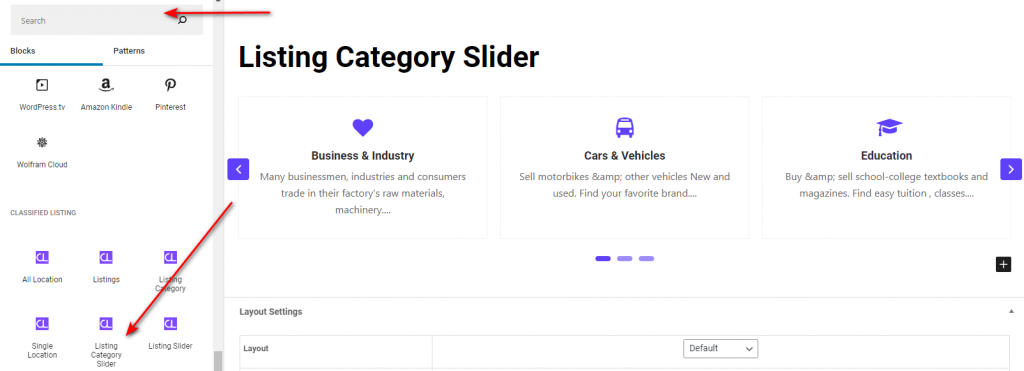1024x371 pixels.
Task: Open the Layout Default dropdown
Action: click(x=720, y=348)
